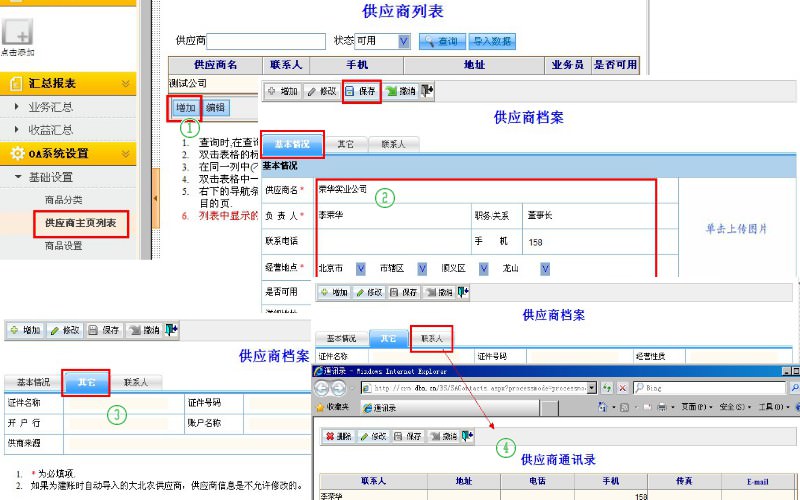Click 增加 button under the supplier list
Image resolution: width=800 pixels, height=500 pixels.
coord(185,108)
